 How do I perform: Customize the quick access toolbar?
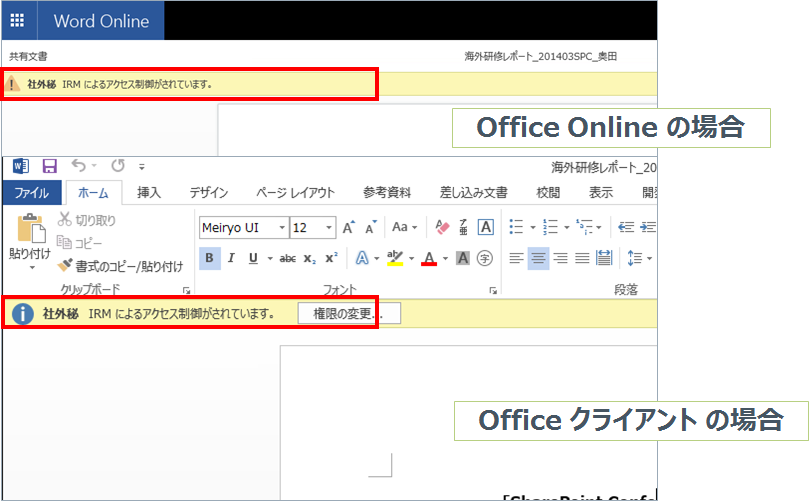pyautogui.click(x=141, y=167)
